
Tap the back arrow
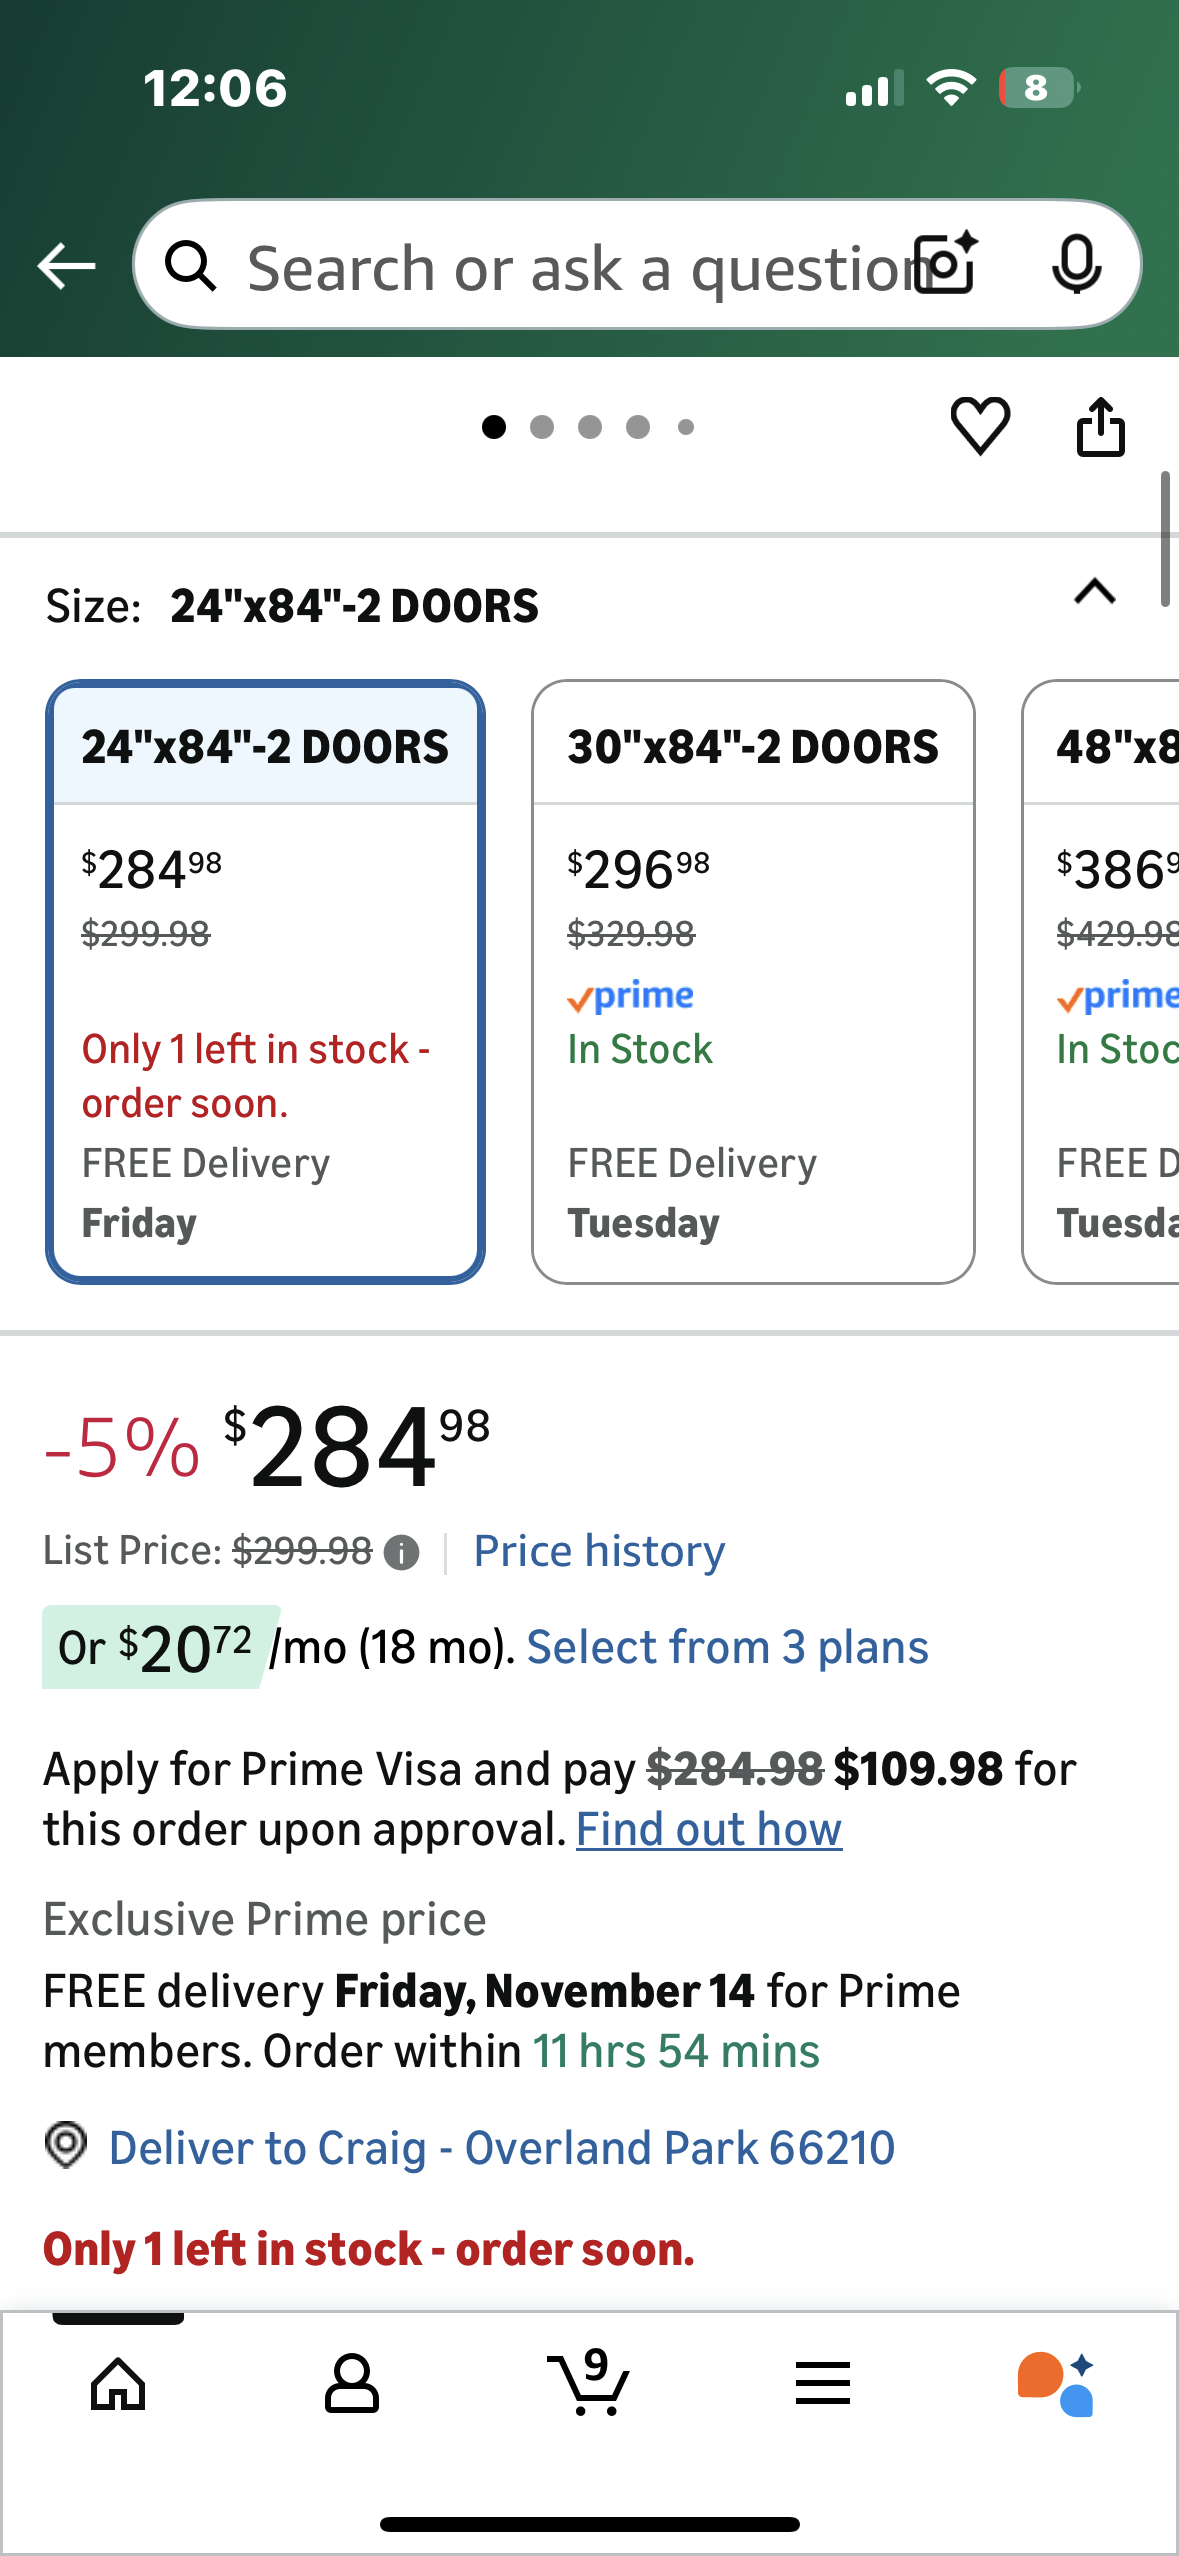[66, 266]
